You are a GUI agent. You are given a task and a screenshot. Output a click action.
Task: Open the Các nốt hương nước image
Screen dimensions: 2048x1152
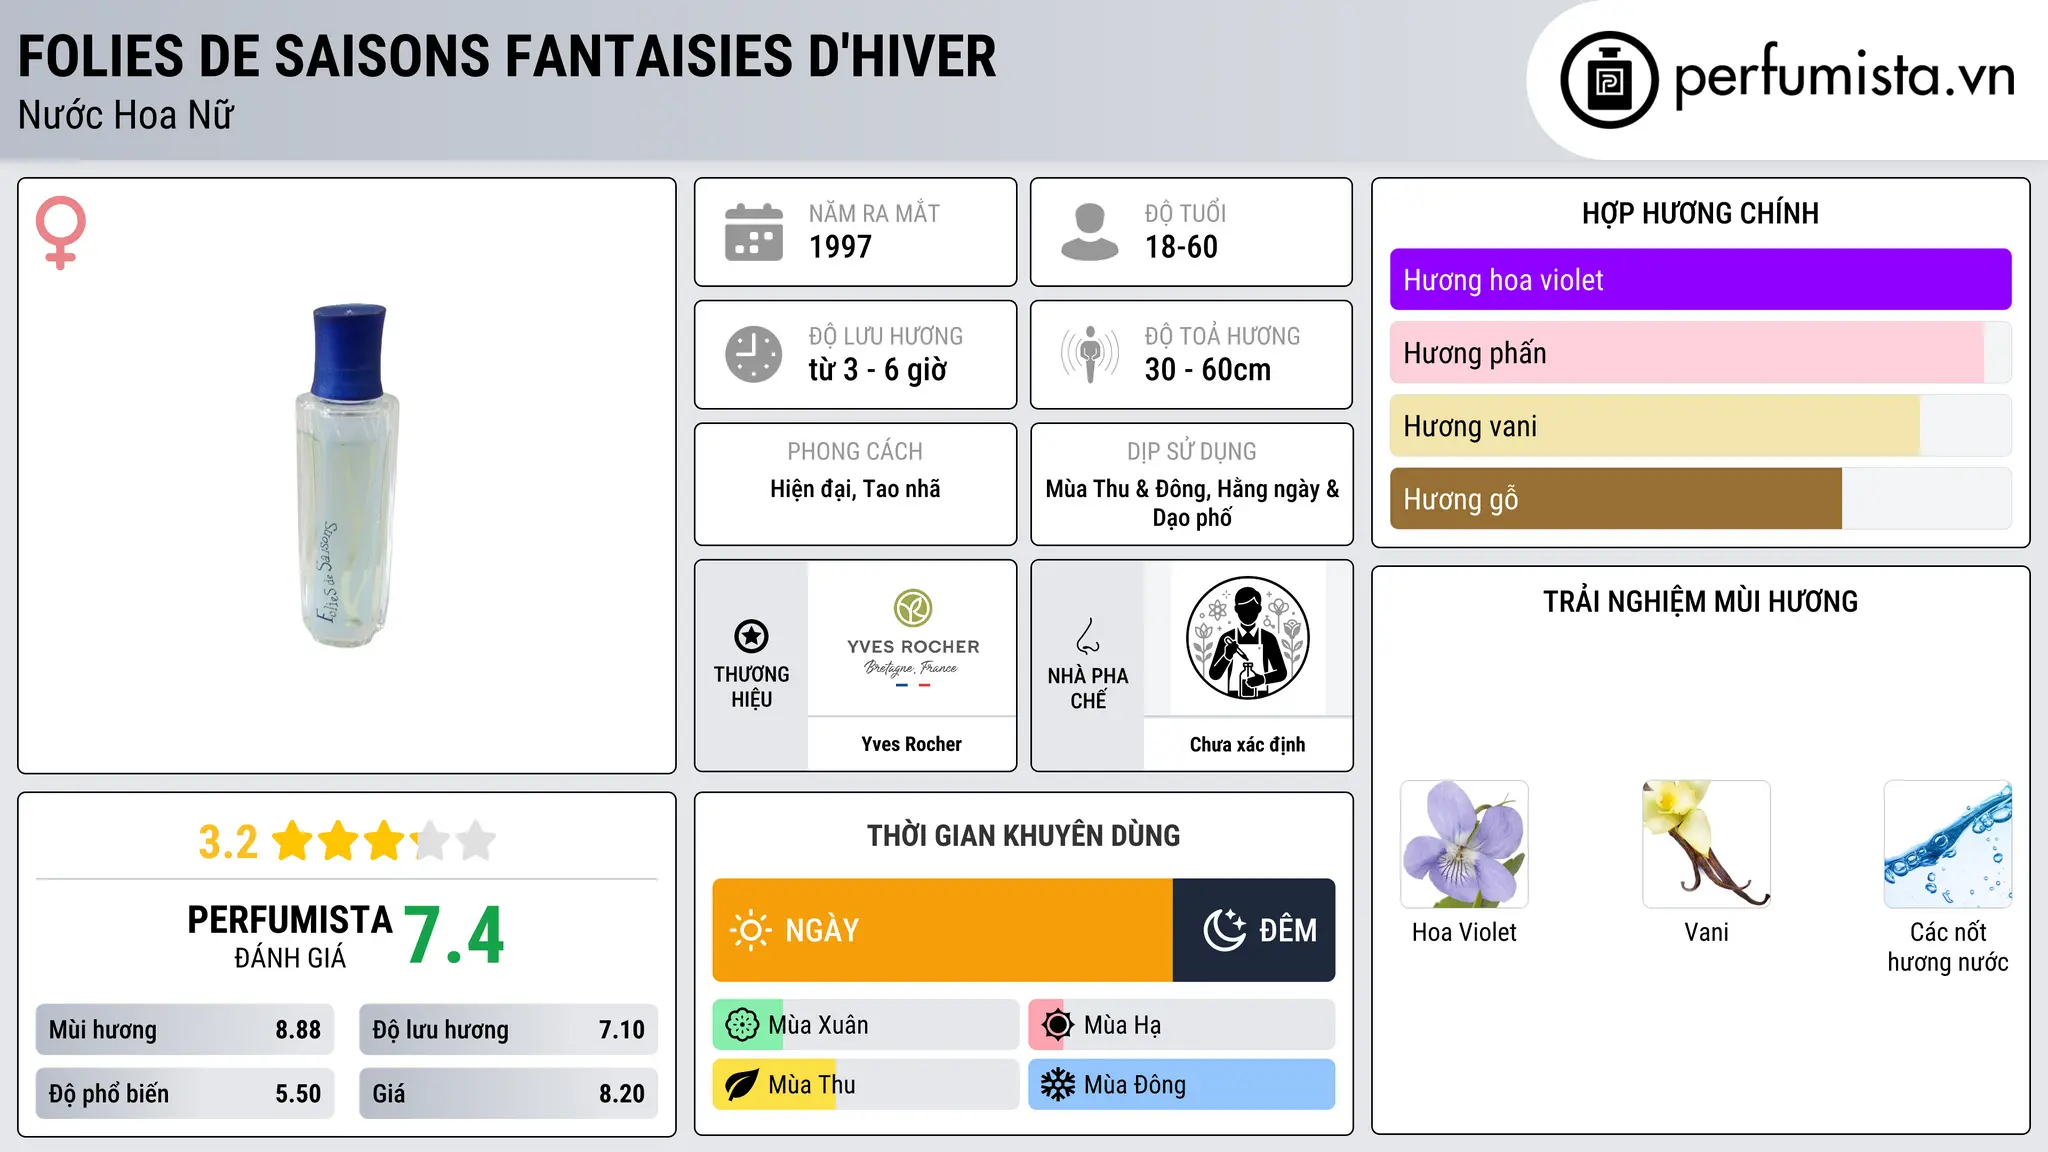click(x=1948, y=844)
